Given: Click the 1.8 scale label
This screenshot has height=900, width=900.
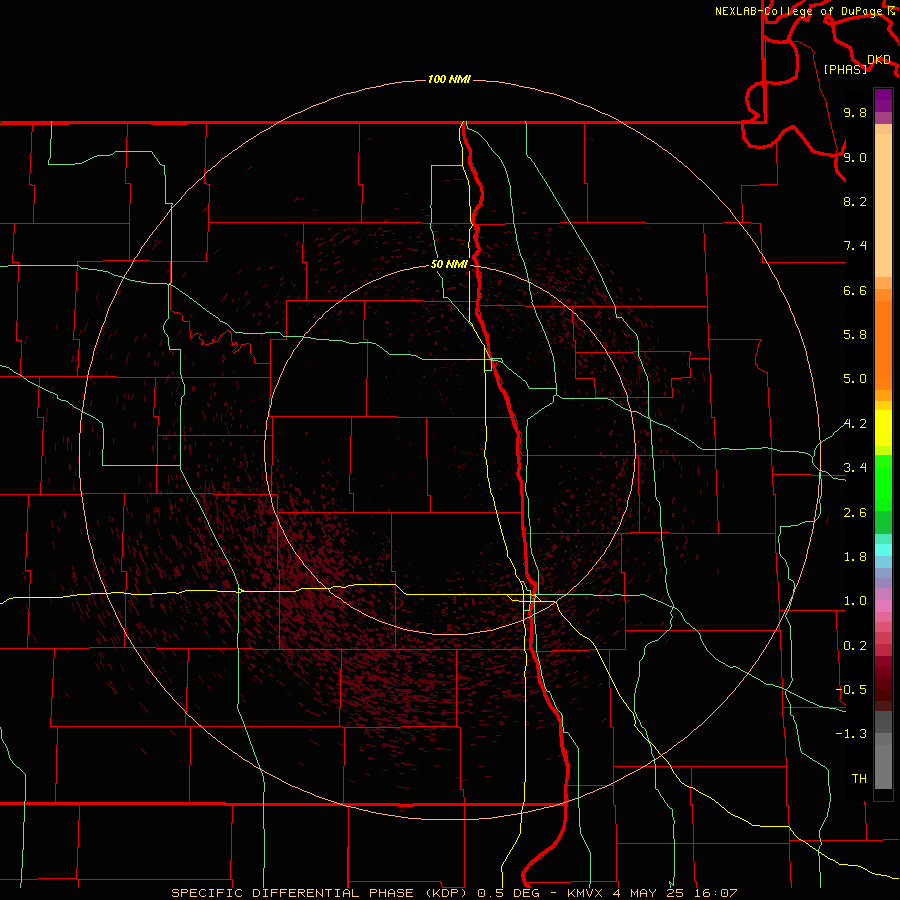Looking at the screenshot, I should (x=855, y=557).
